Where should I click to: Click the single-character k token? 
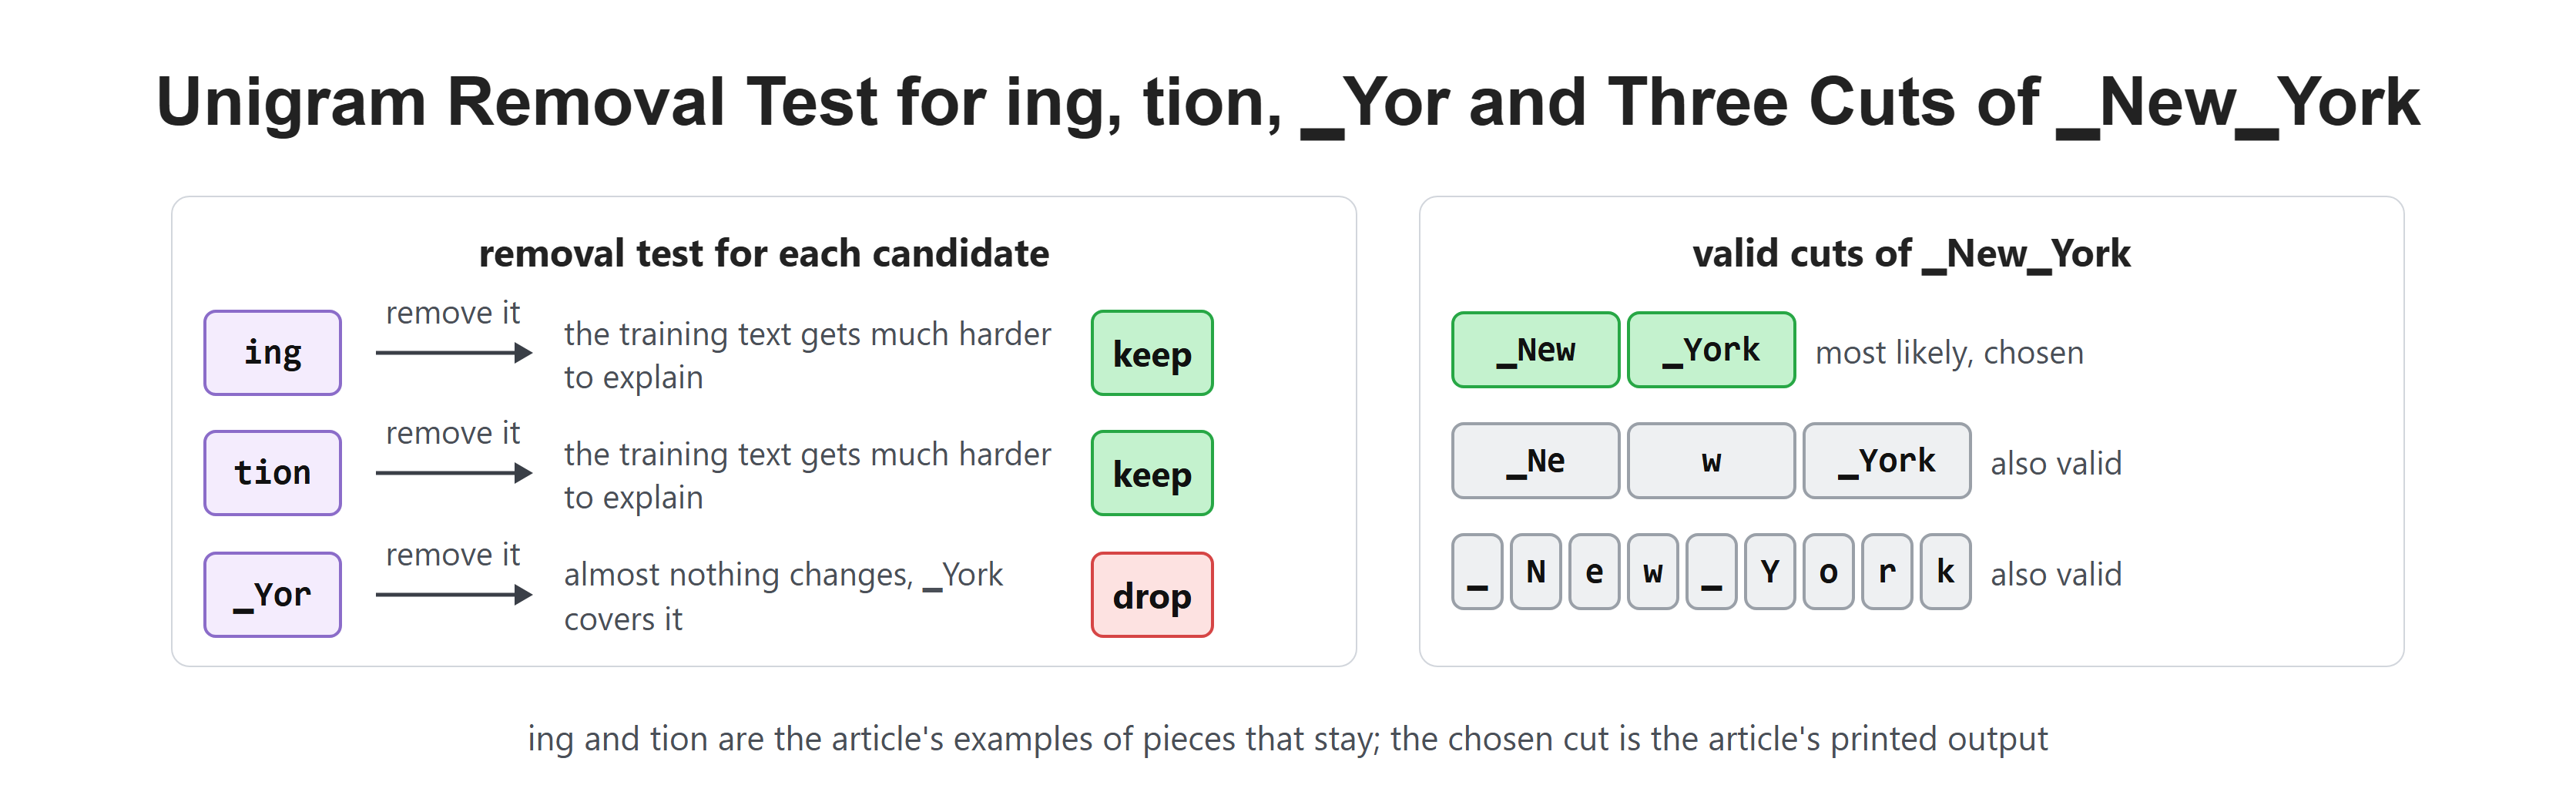tap(1946, 572)
